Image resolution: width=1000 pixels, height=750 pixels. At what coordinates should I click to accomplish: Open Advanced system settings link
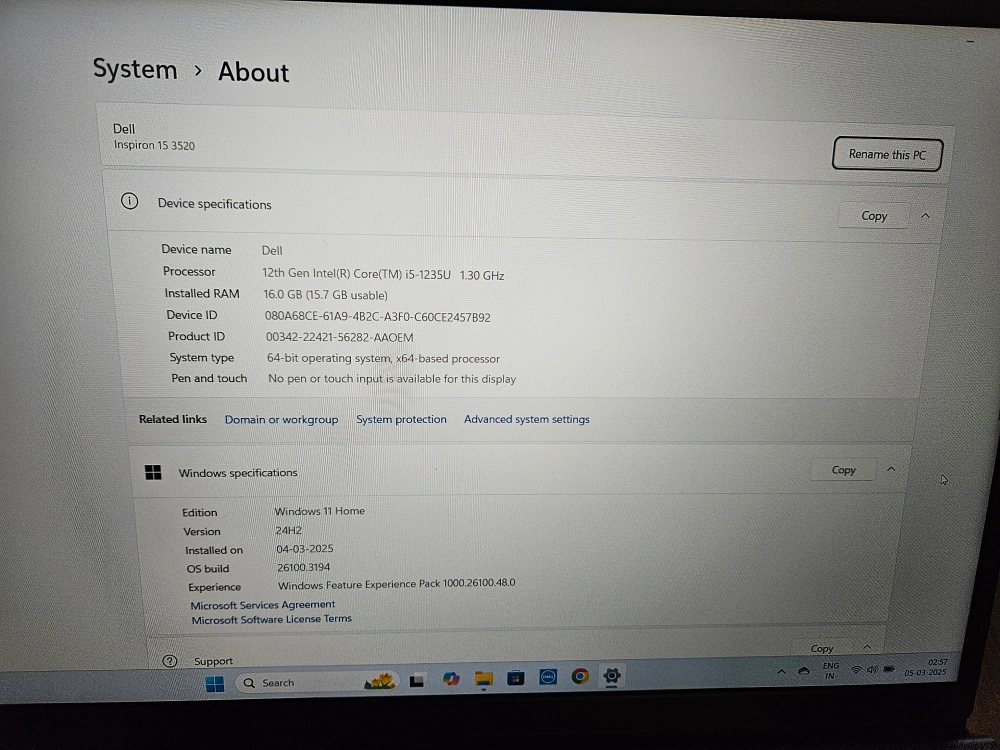point(526,419)
